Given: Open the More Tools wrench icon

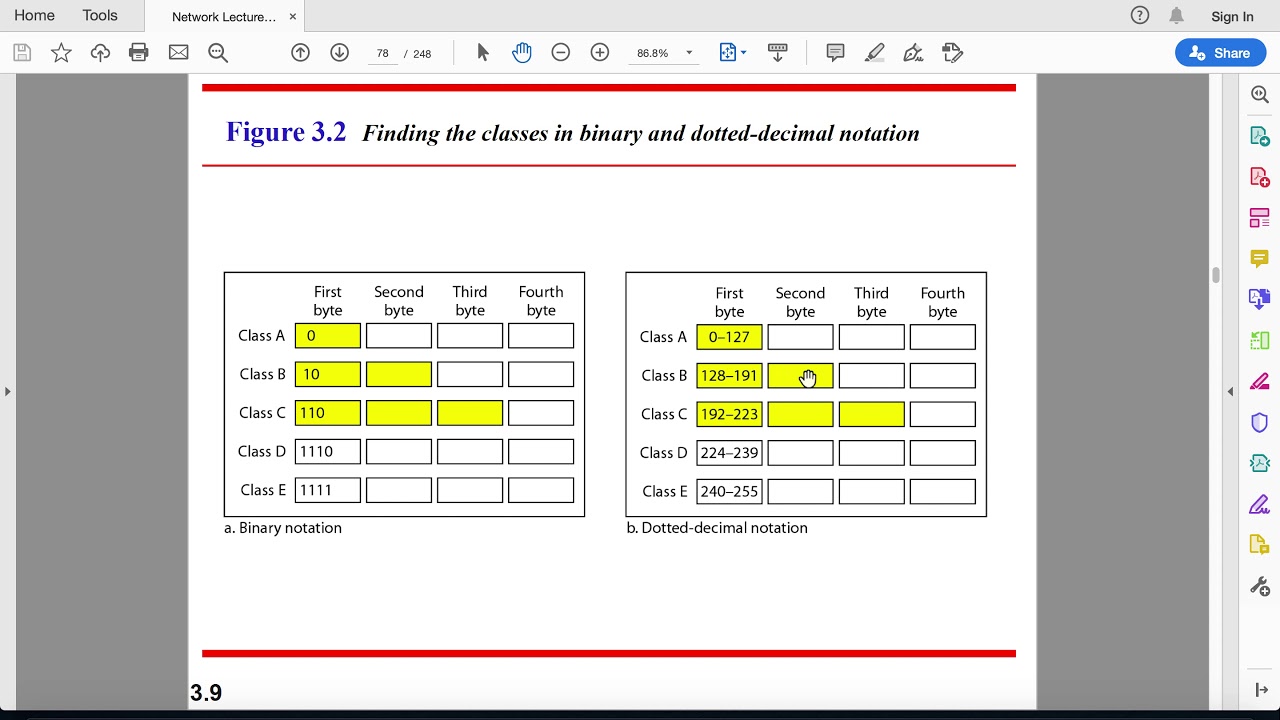Looking at the screenshot, I should click(1260, 587).
